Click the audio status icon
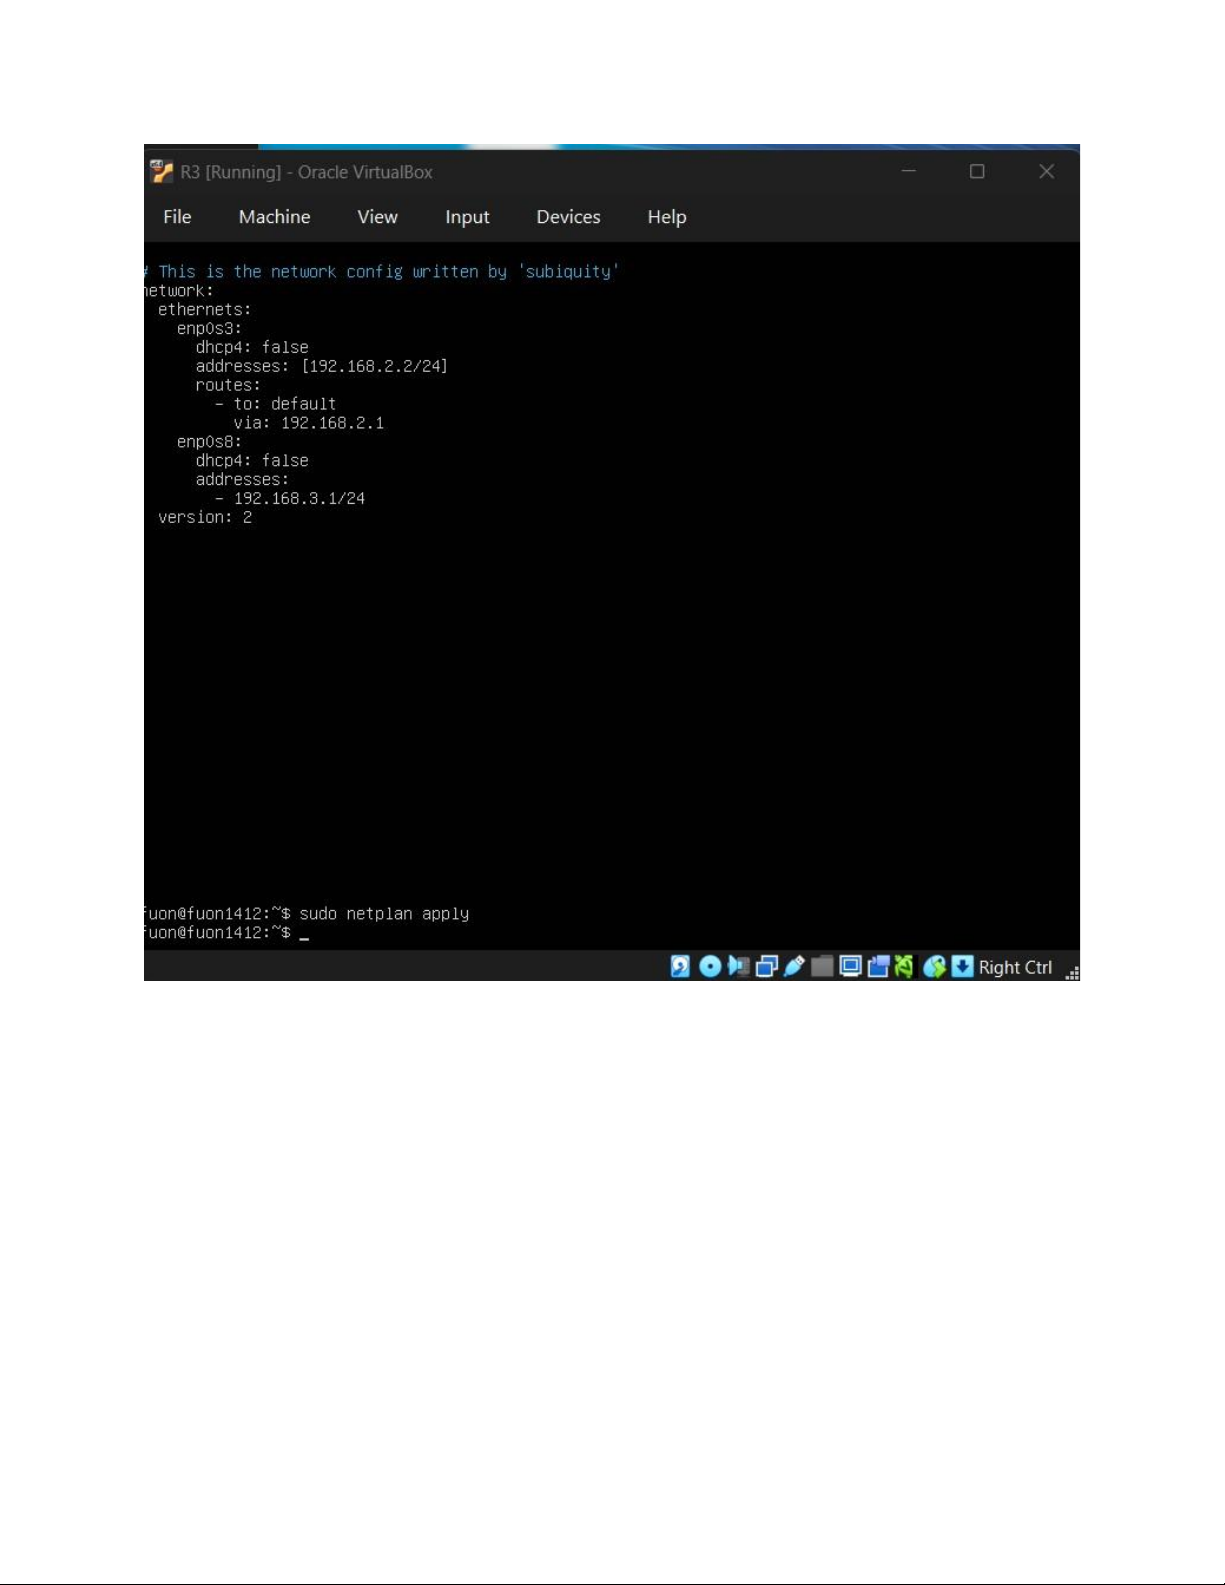1225x1585 pixels. pos(738,966)
